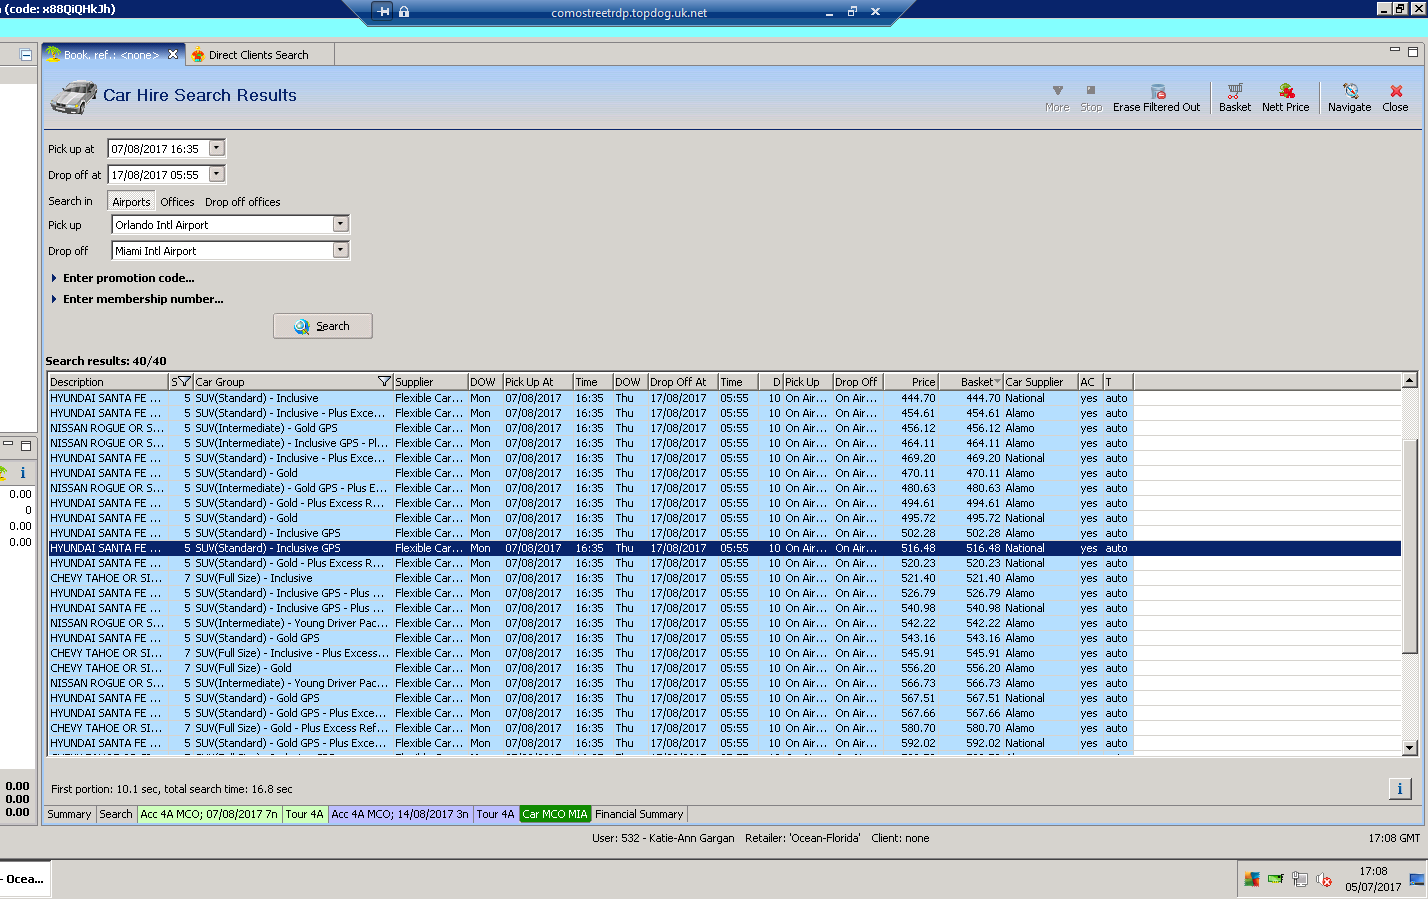The width and height of the screenshot is (1428, 899).
Task: Click the Search button
Action: point(322,326)
